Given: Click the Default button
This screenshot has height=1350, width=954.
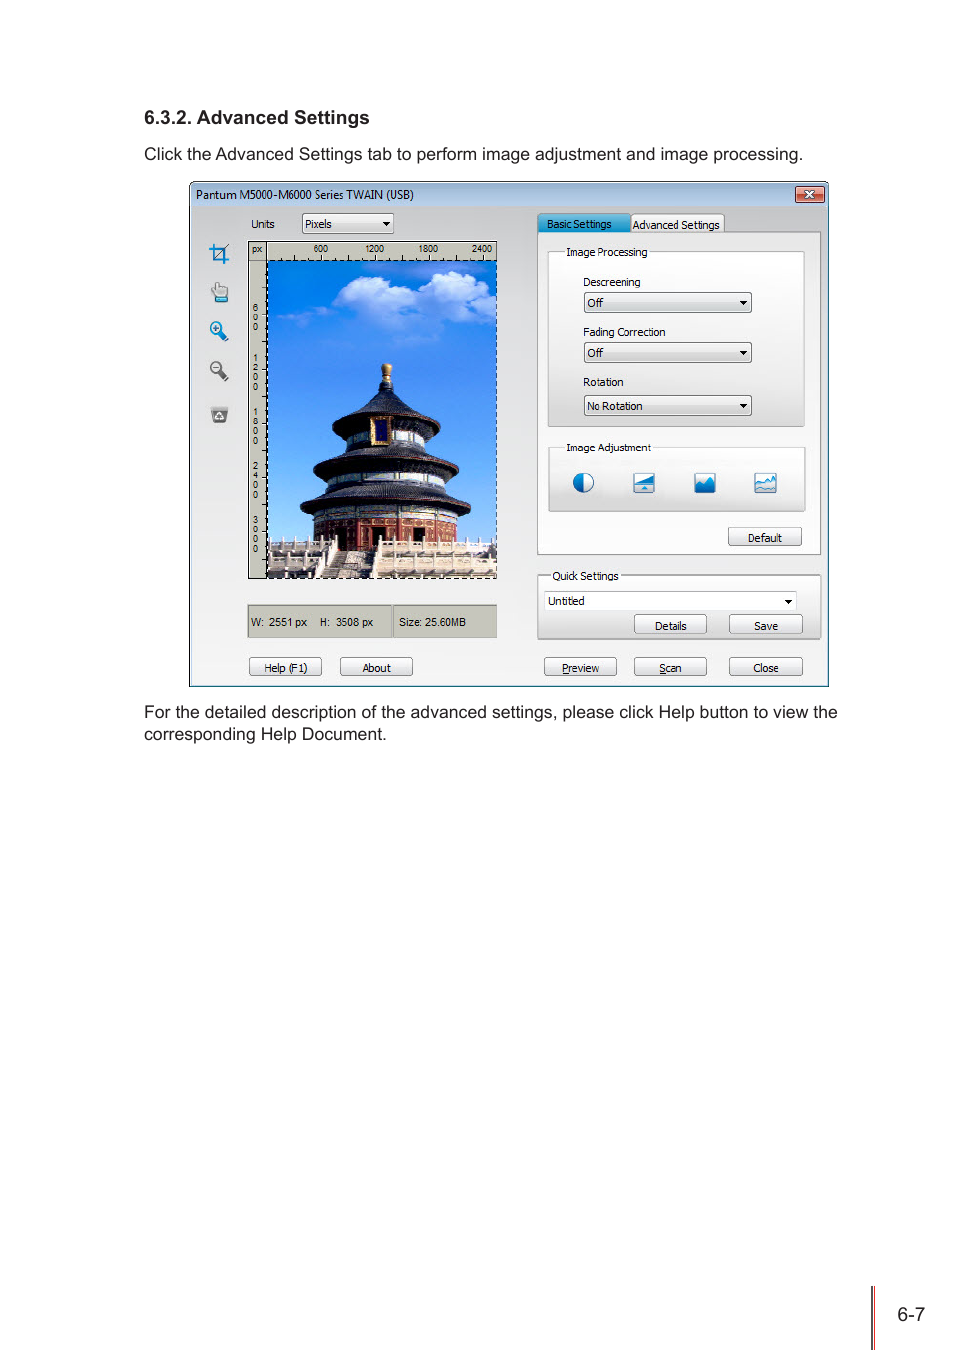Looking at the screenshot, I should 765,537.
